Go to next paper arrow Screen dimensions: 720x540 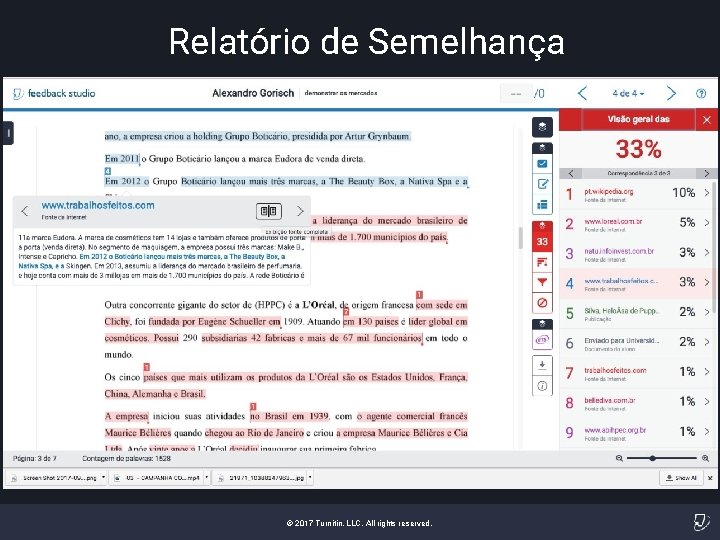click(x=671, y=93)
